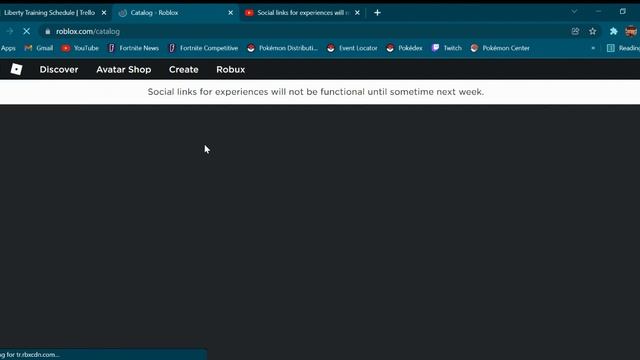Close the Liberty Training Schedule tab
The height and width of the screenshot is (360, 640).
104,13
